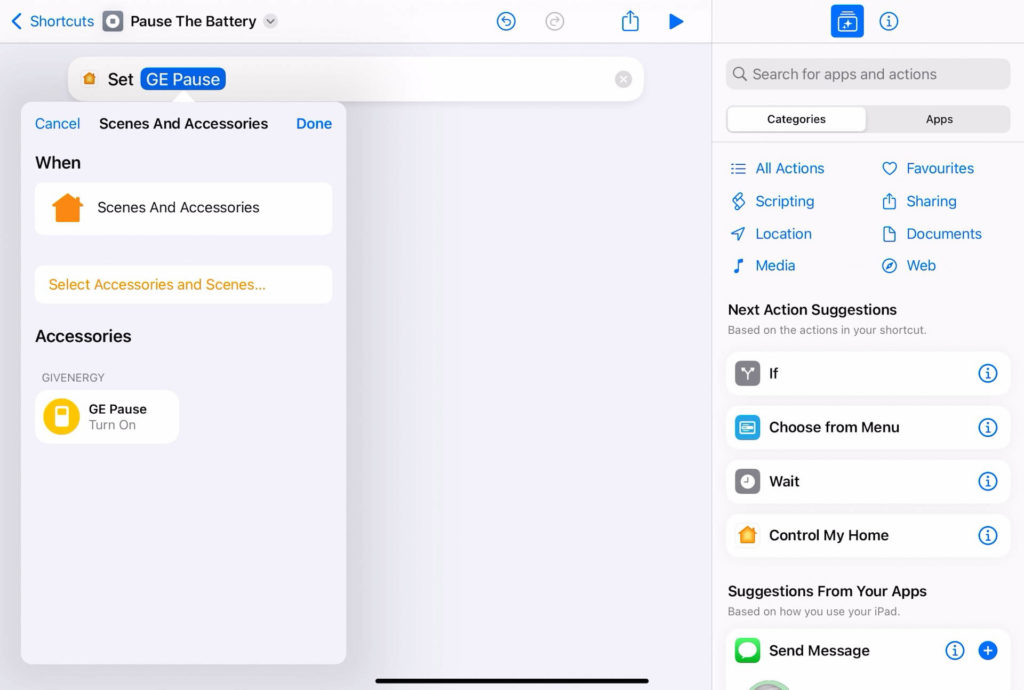Tap the Web compass icon
The image size is (1024, 690).
tap(889, 266)
